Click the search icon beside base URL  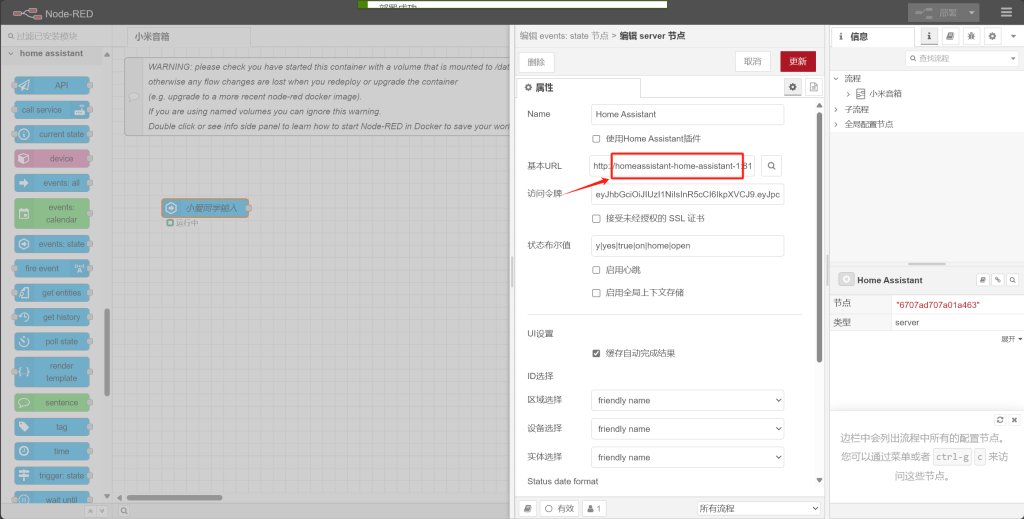[x=771, y=166]
